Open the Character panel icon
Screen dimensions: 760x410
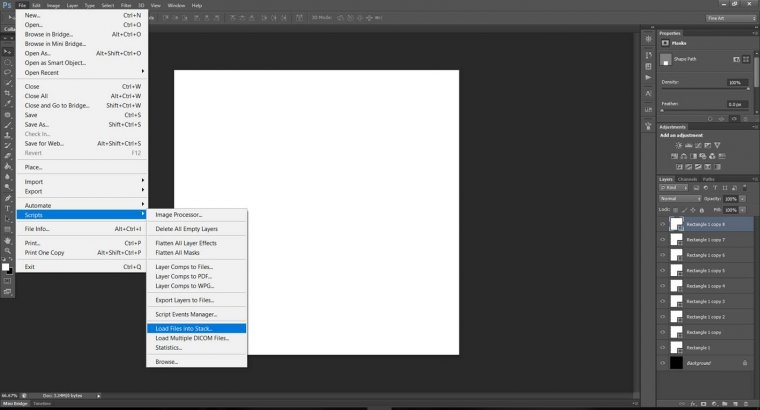[649, 93]
